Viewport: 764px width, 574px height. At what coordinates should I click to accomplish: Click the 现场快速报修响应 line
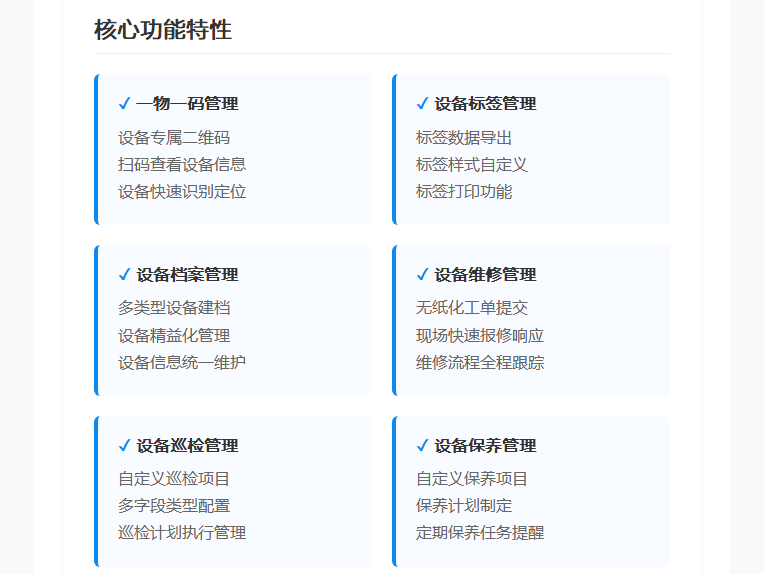point(480,335)
